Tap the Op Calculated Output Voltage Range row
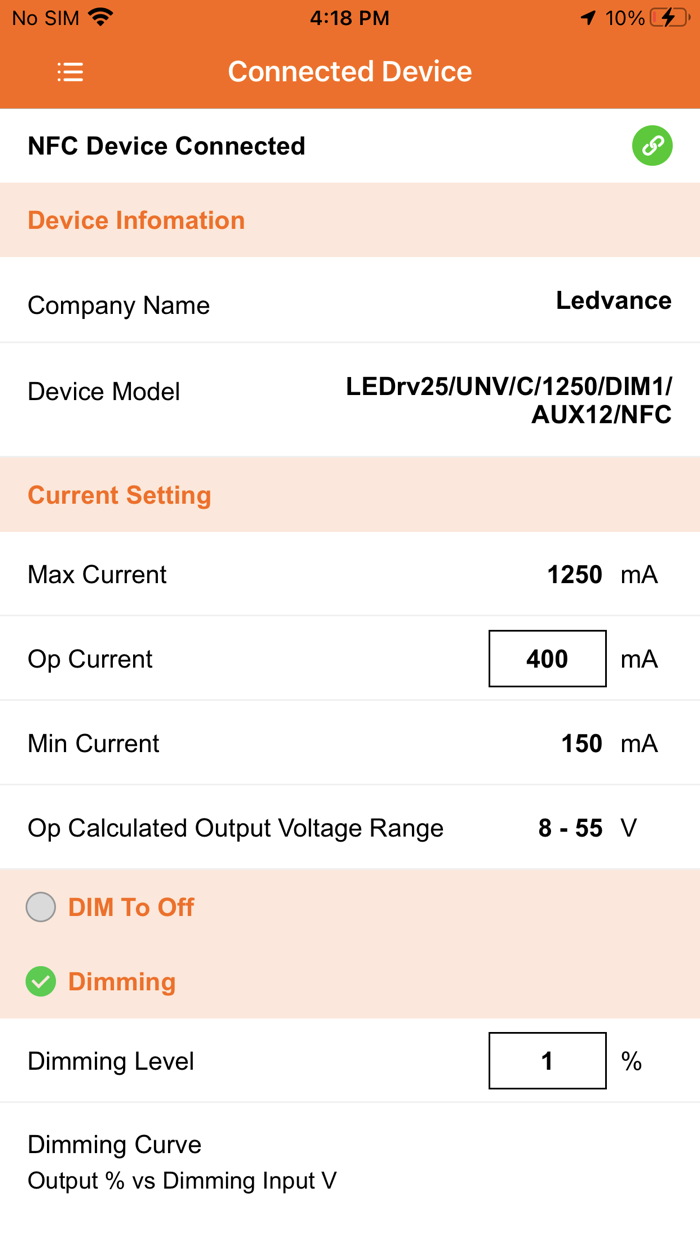 pos(235,828)
